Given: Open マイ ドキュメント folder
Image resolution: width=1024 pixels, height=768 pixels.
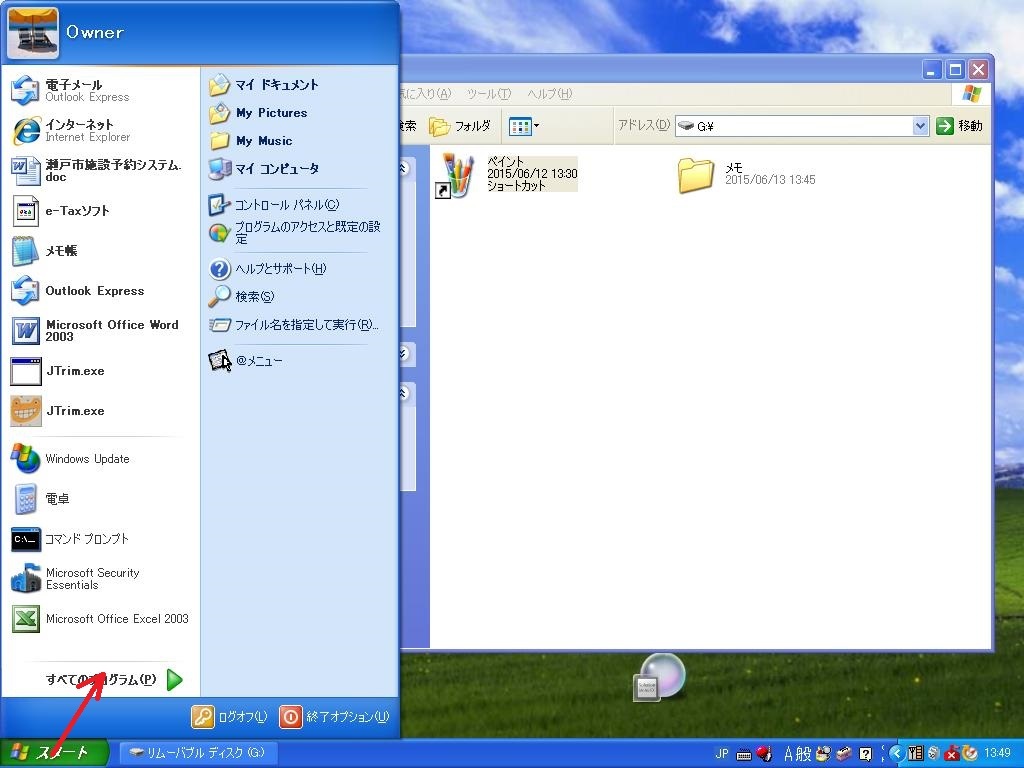Looking at the screenshot, I should (x=298, y=85).
